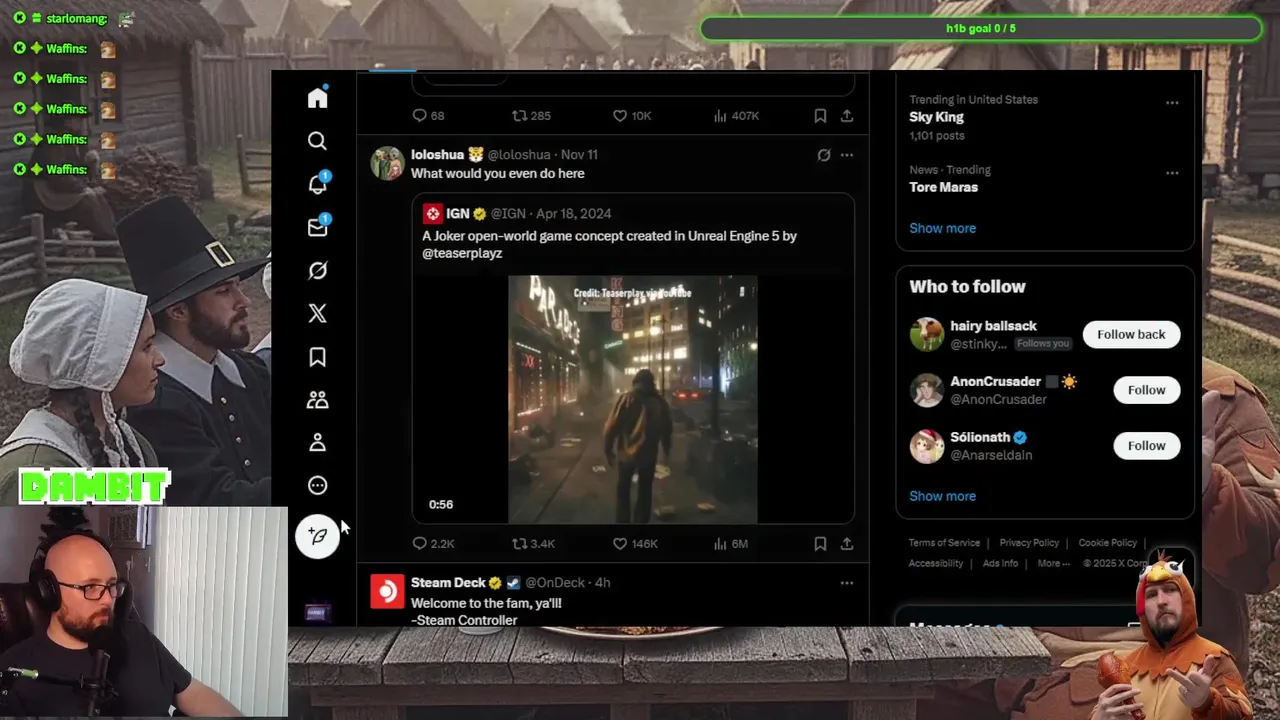Follow Sólionath

pos(1146,446)
